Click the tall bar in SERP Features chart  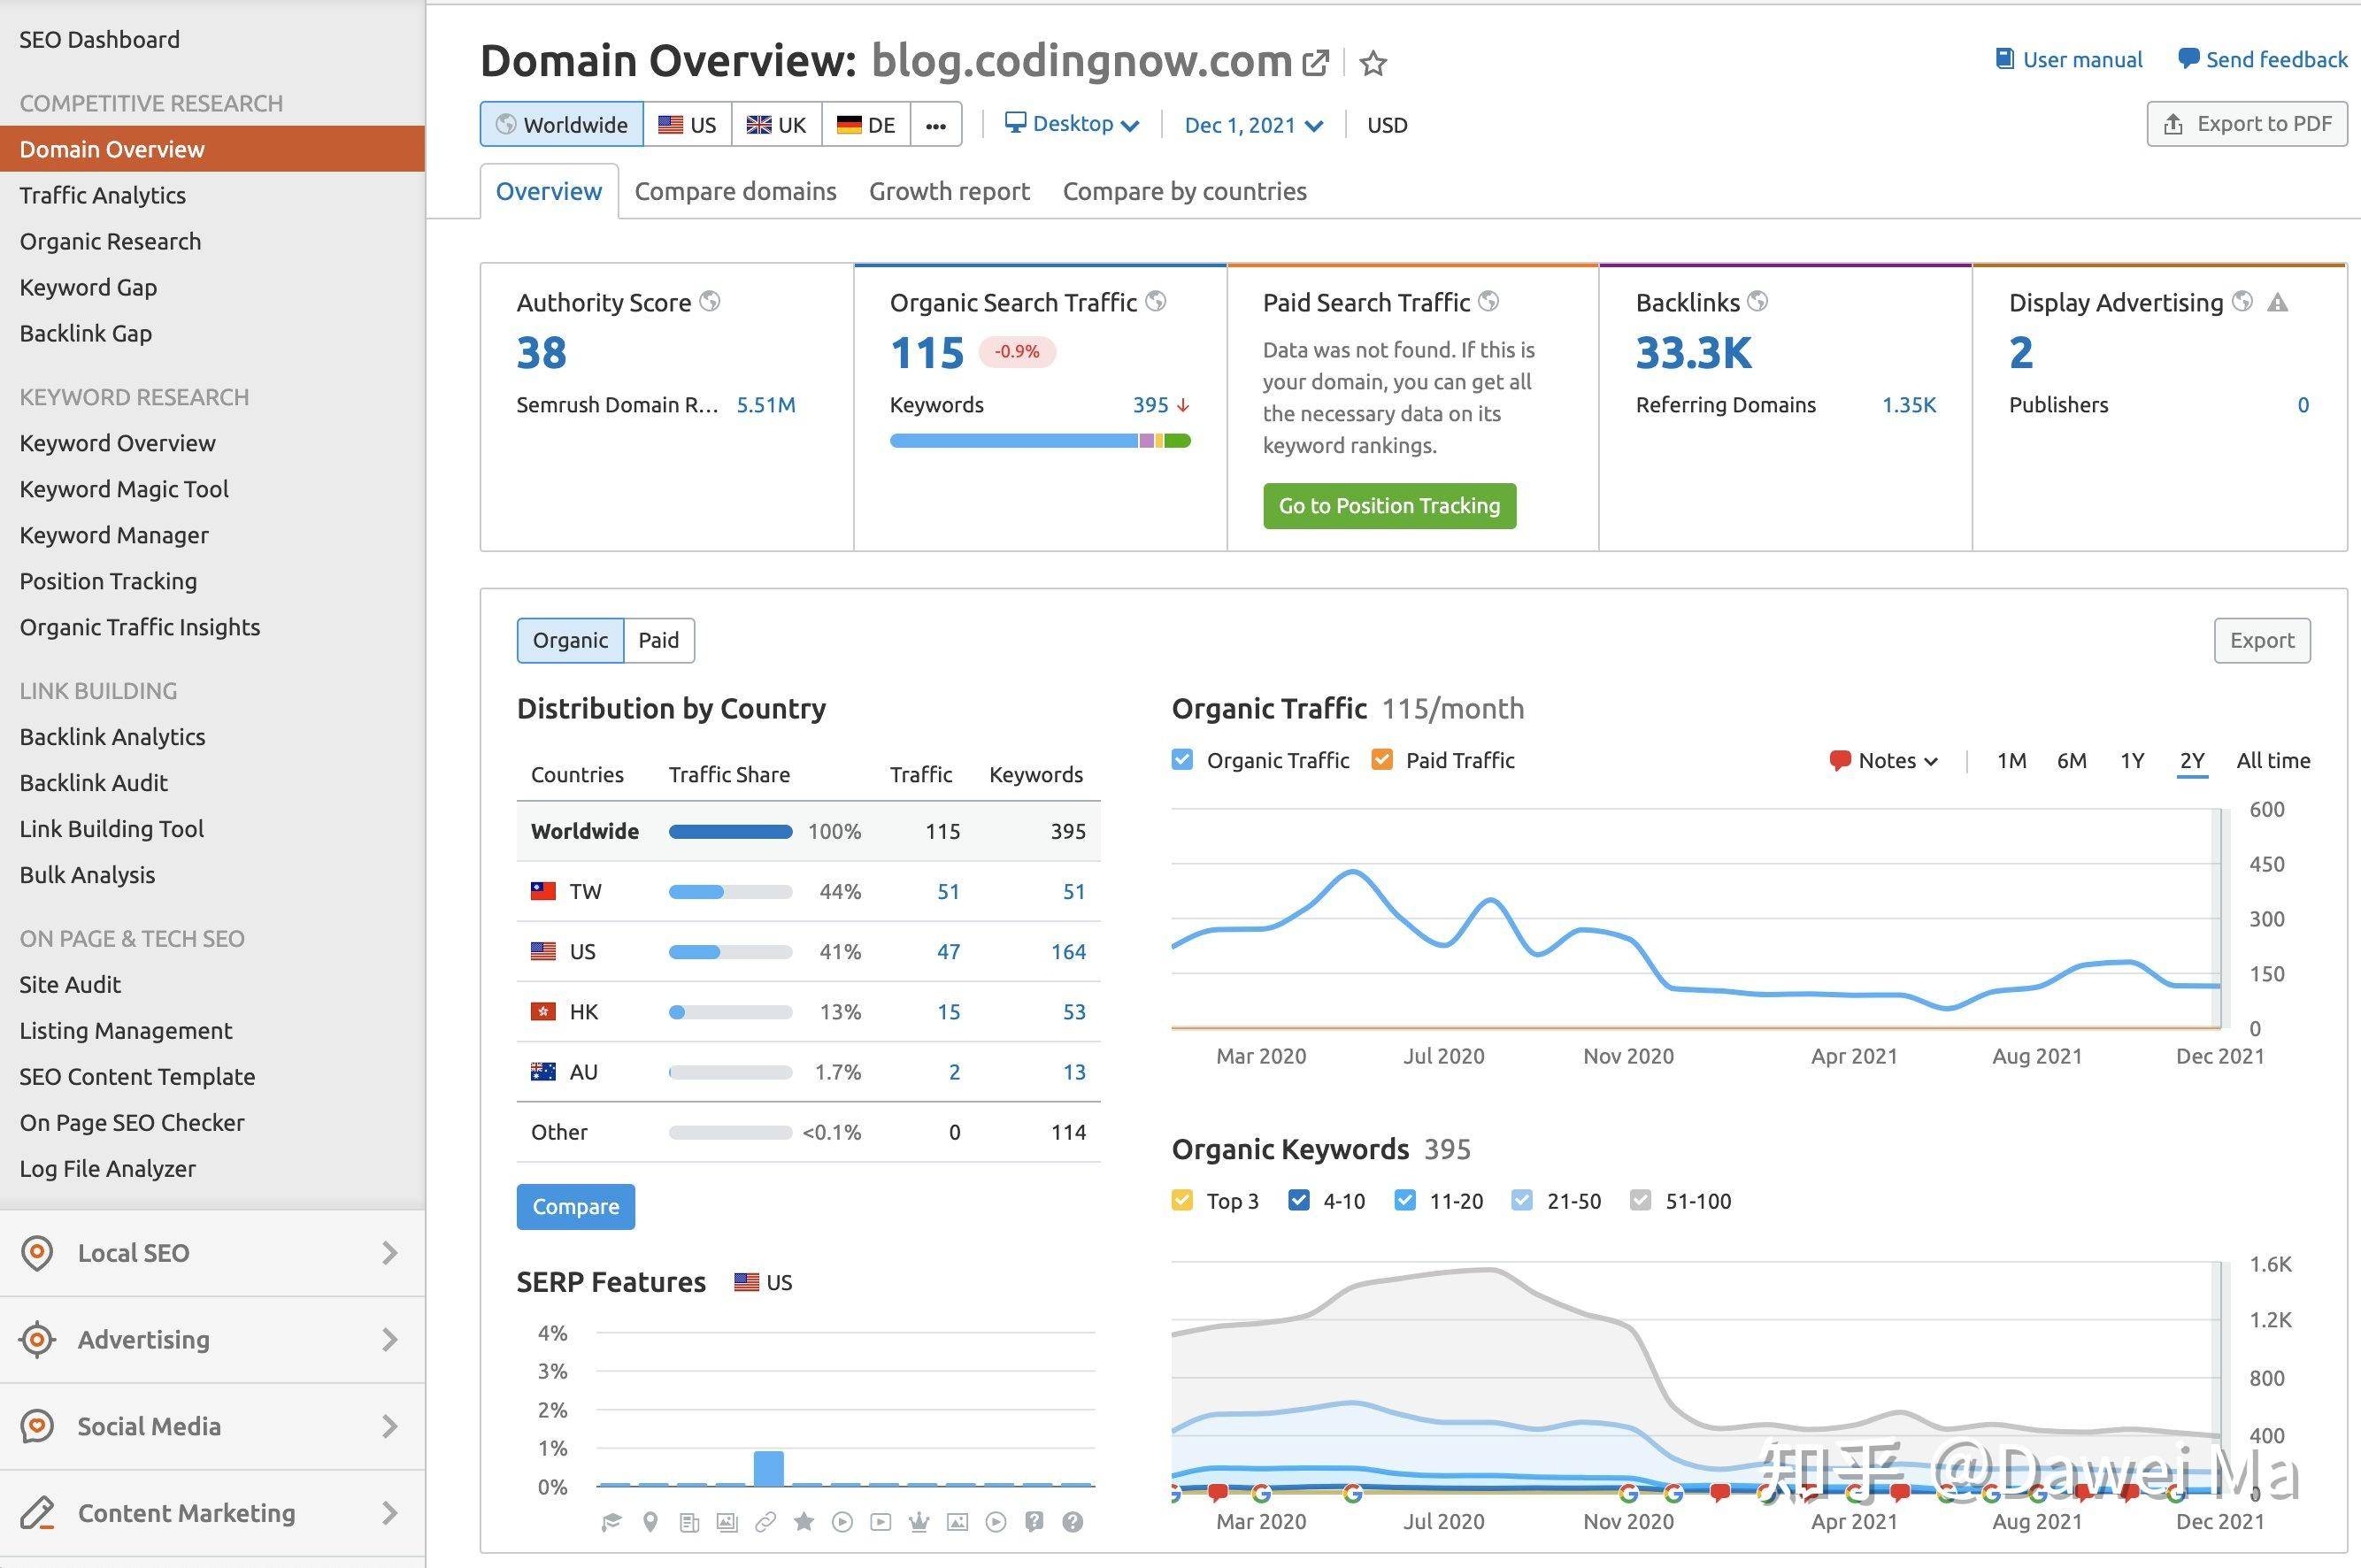pos(768,1468)
